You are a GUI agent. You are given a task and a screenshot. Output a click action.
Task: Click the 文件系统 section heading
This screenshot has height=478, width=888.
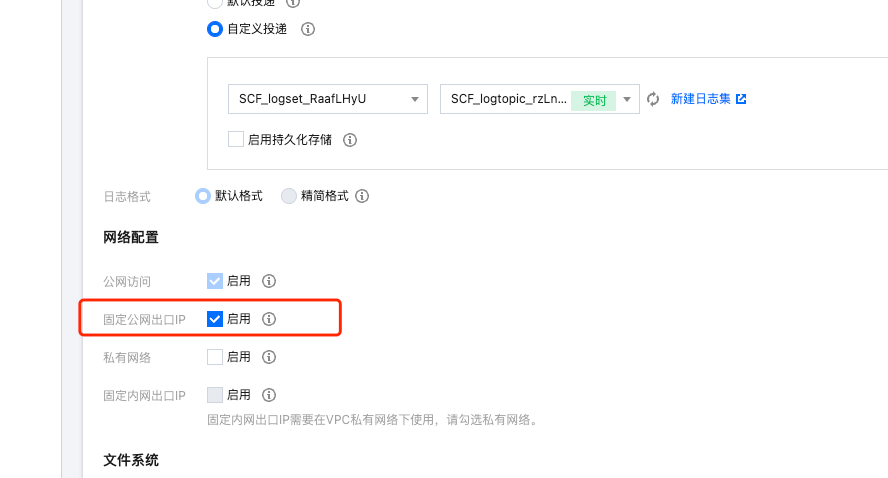click(131, 460)
